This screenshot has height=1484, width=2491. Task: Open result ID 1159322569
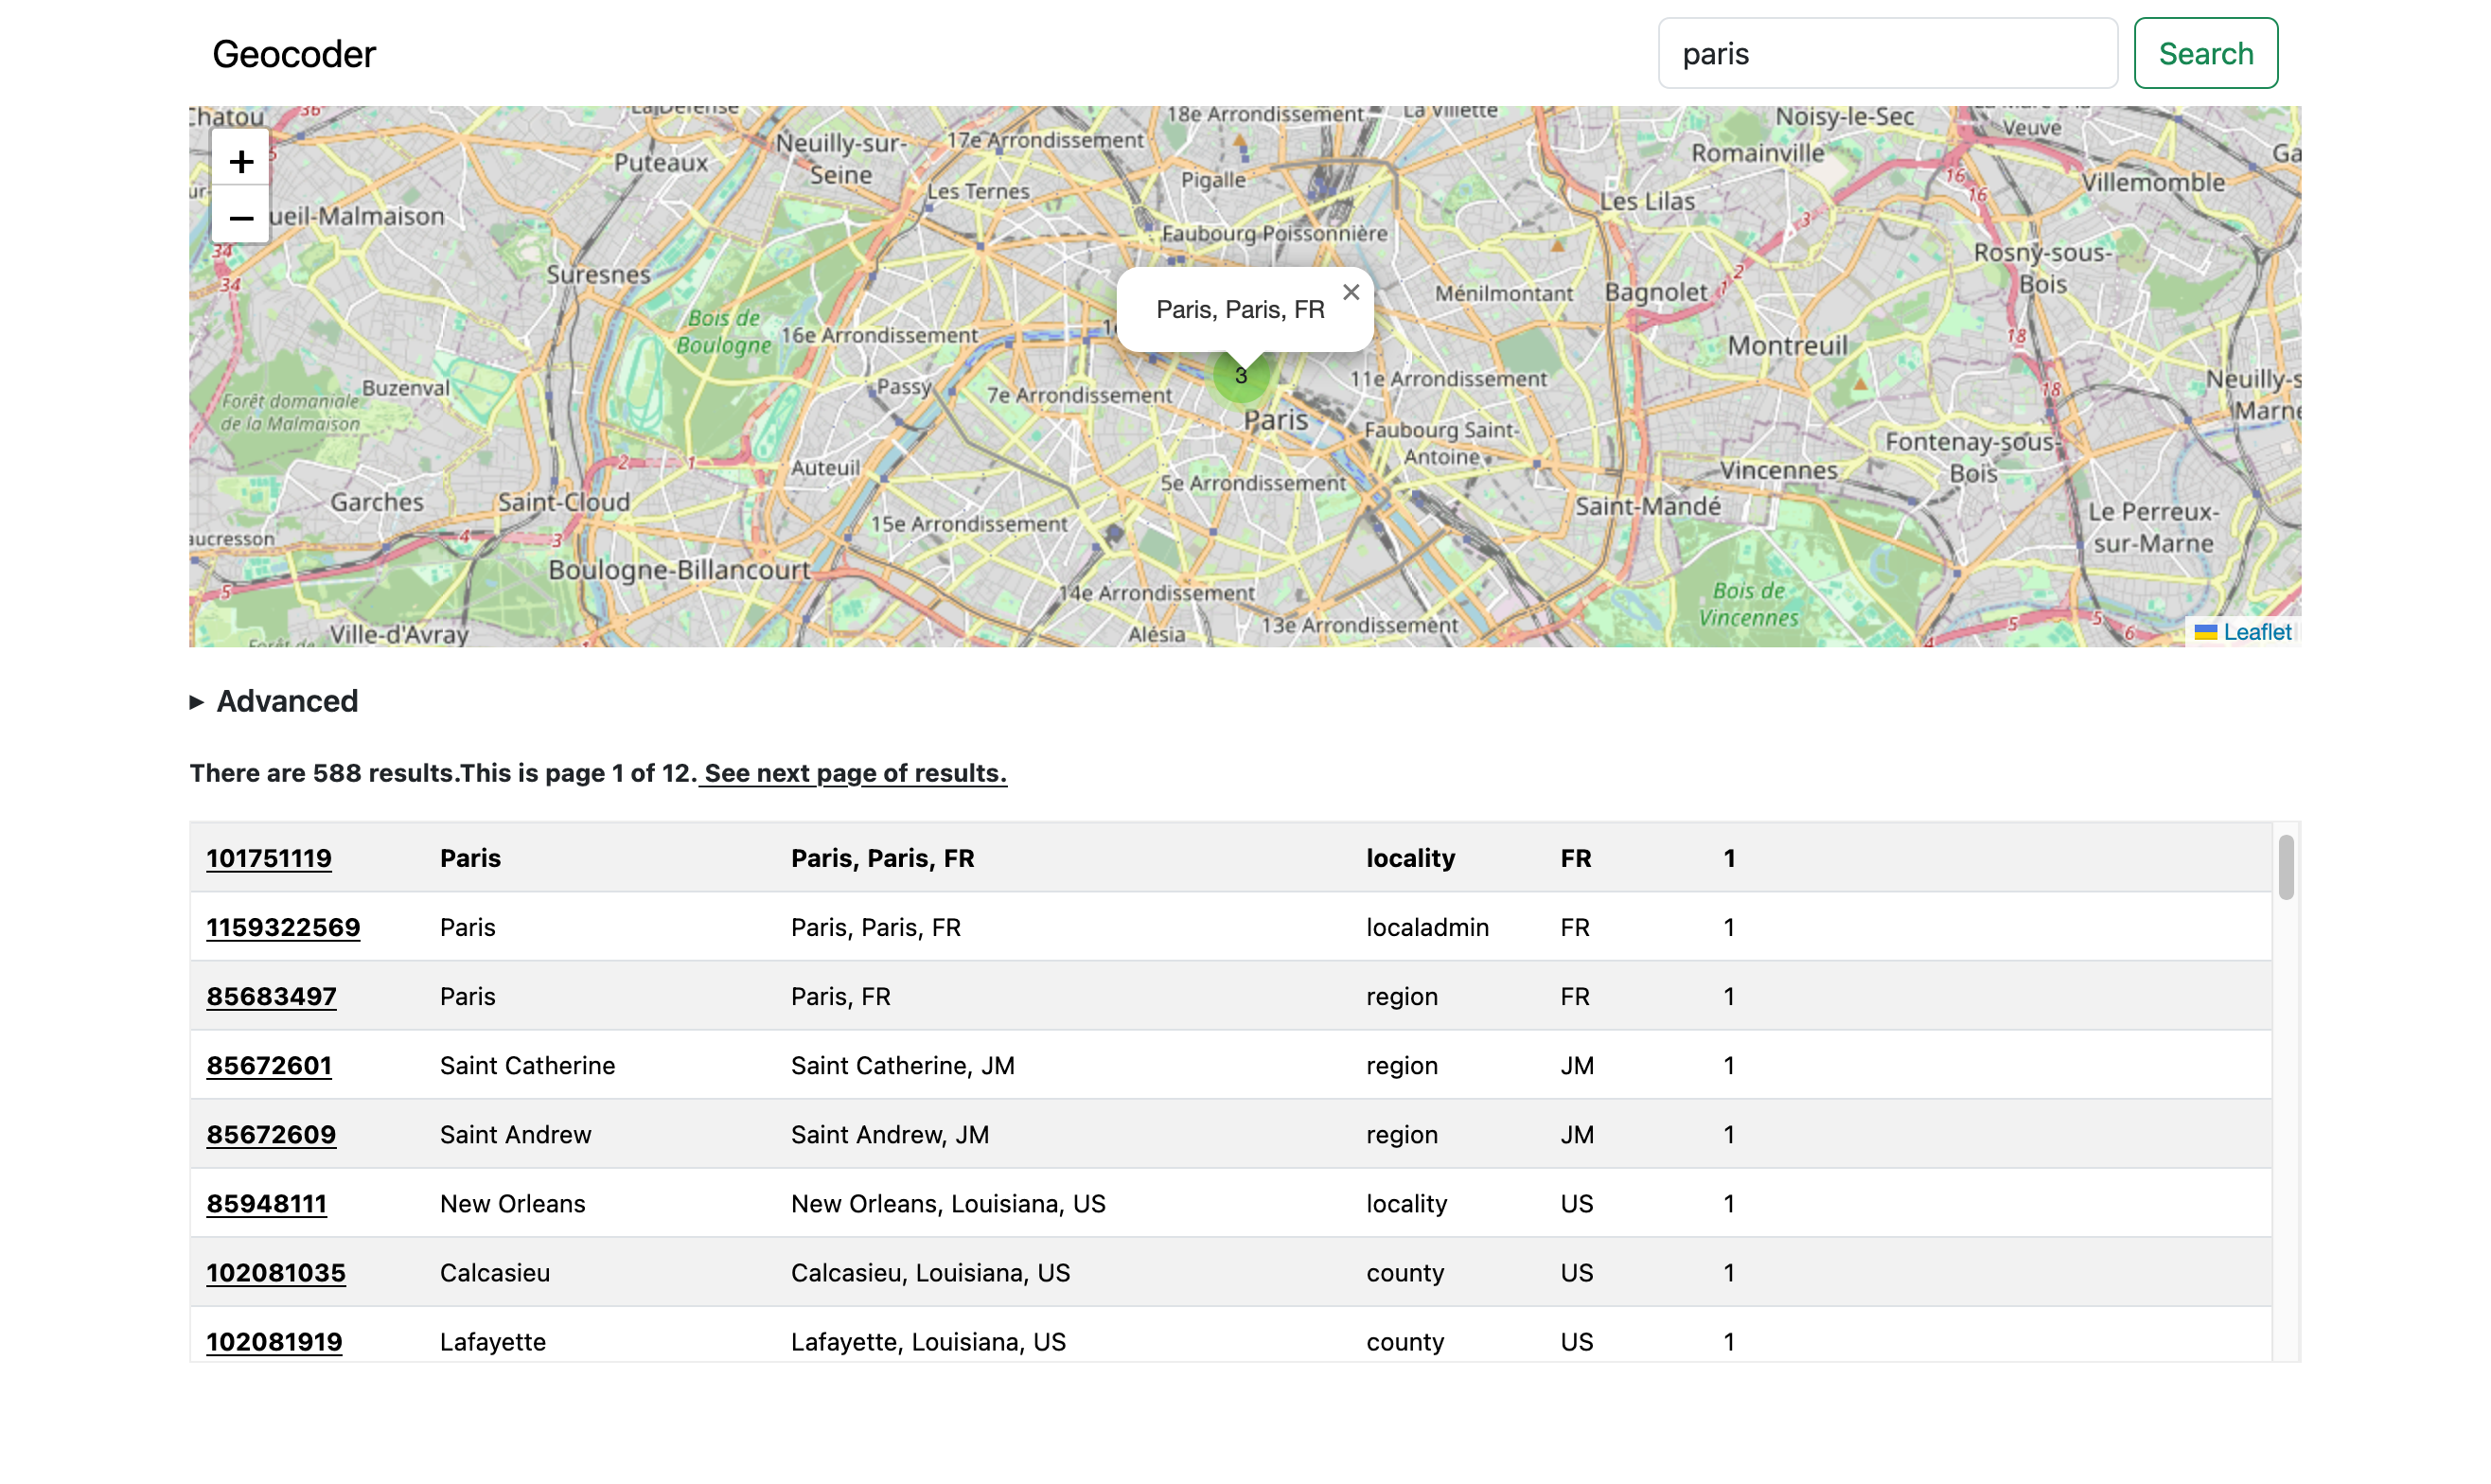[x=283, y=927]
